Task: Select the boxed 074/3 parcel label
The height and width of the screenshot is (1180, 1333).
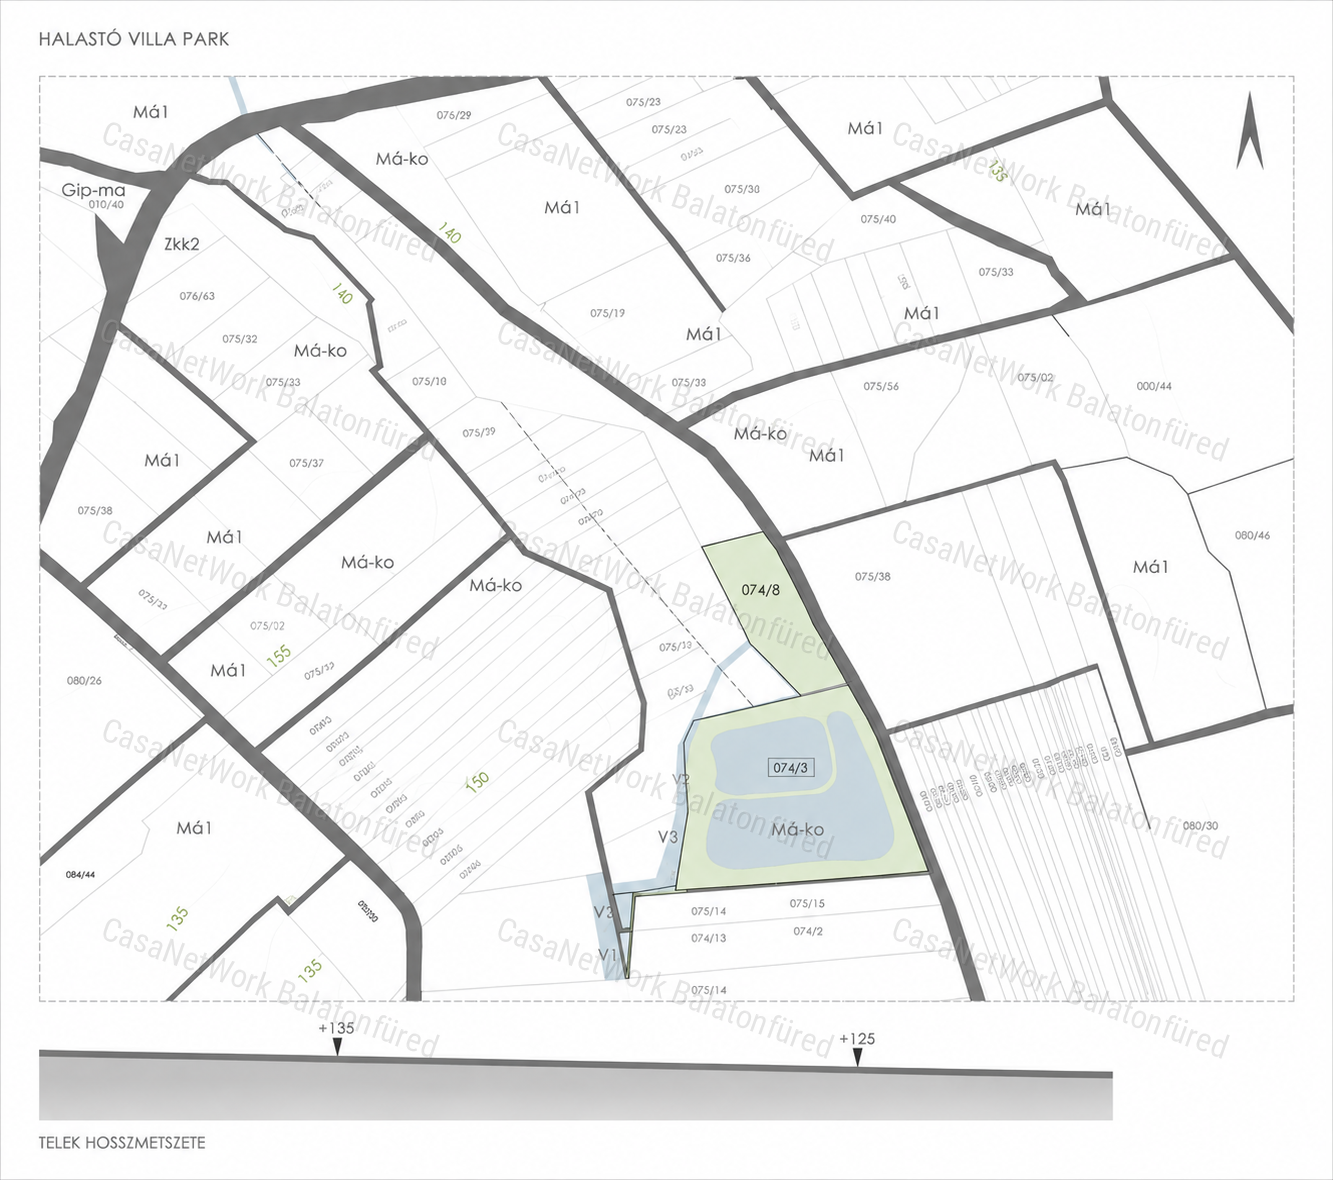Action: click(790, 768)
